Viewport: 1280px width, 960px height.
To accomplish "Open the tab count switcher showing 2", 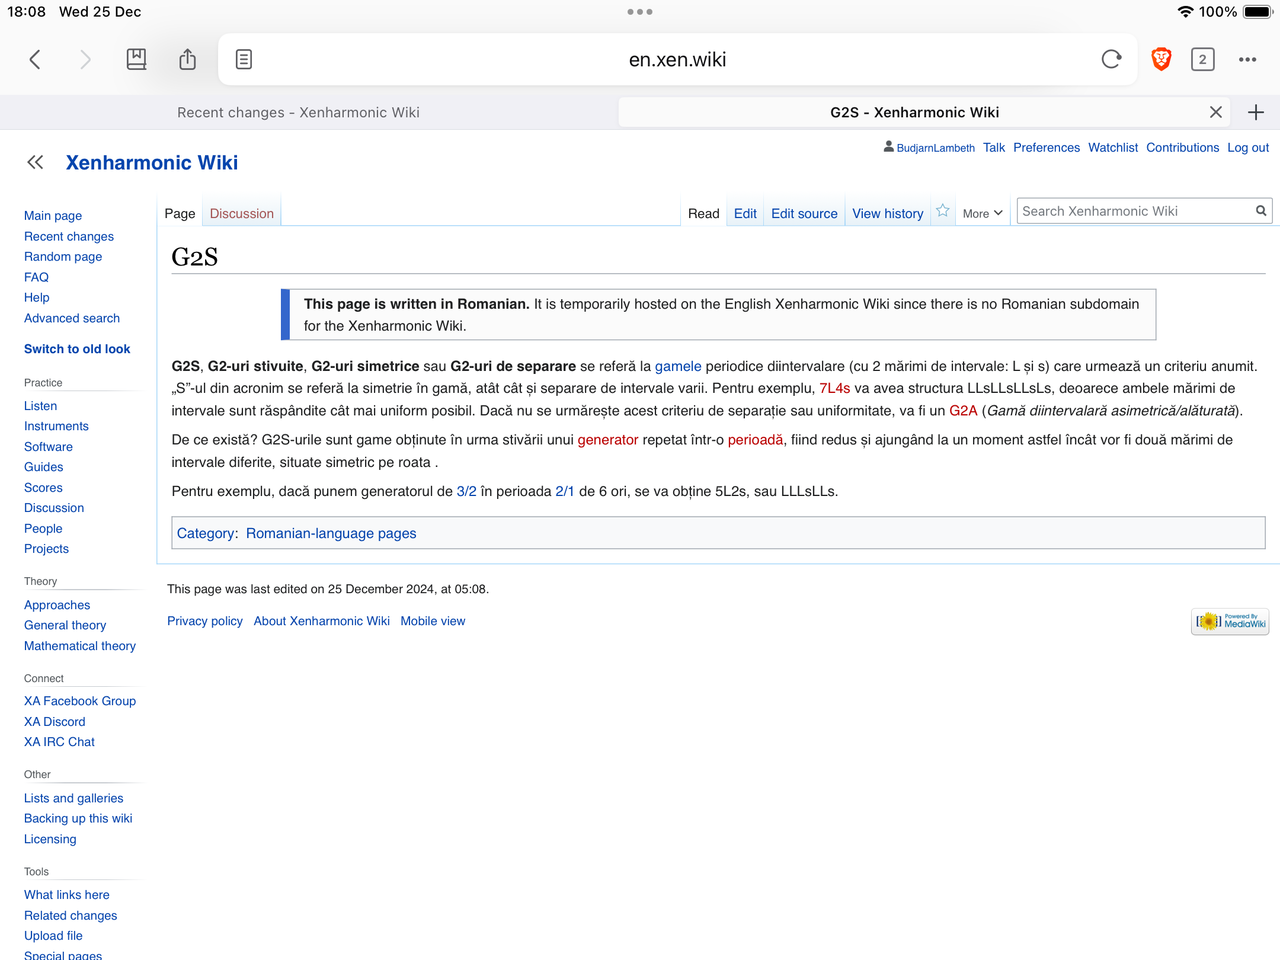I will [1203, 60].
